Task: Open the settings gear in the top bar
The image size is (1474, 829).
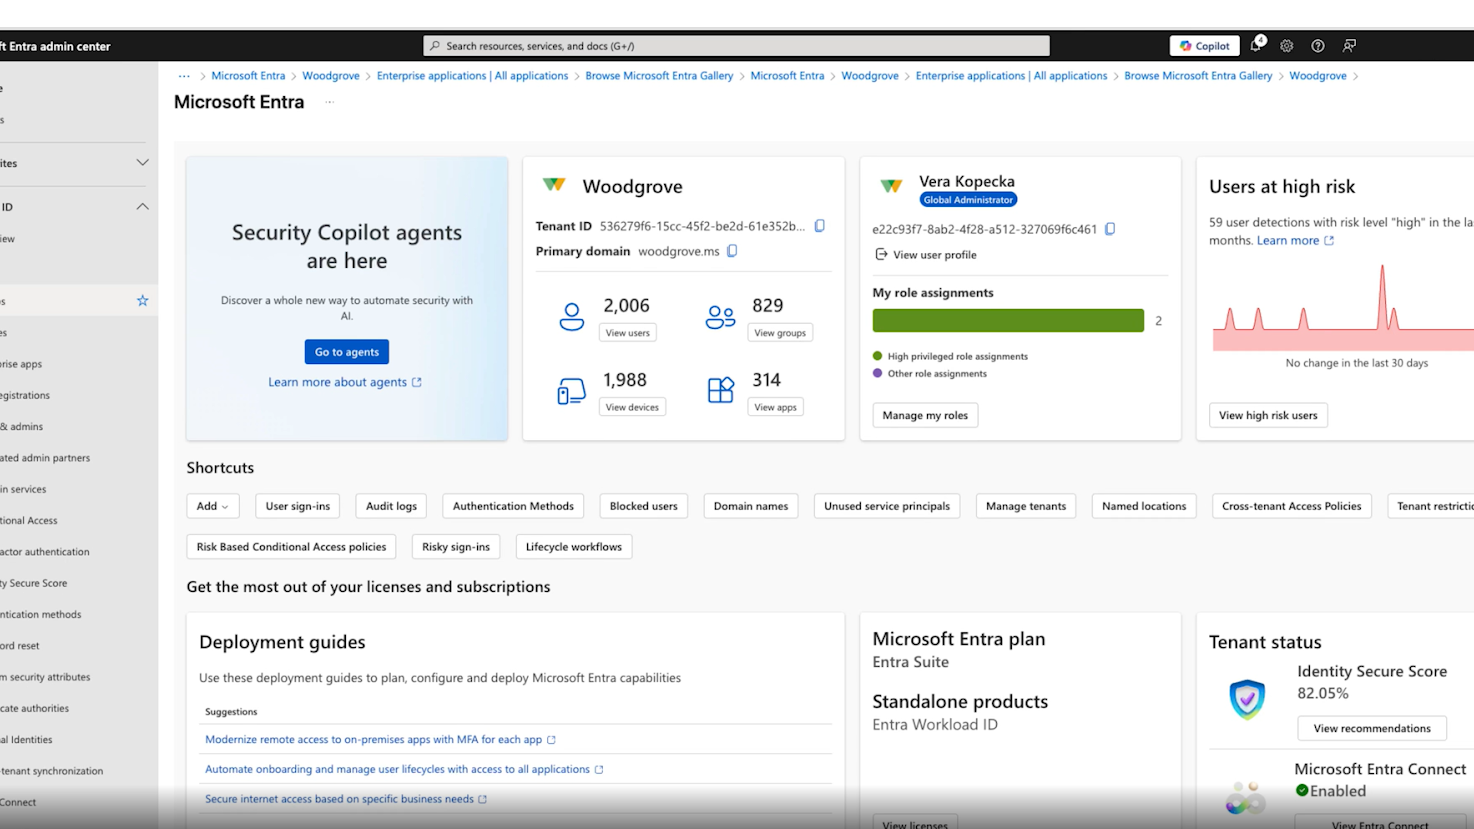Action: (x=1286, y=45)
